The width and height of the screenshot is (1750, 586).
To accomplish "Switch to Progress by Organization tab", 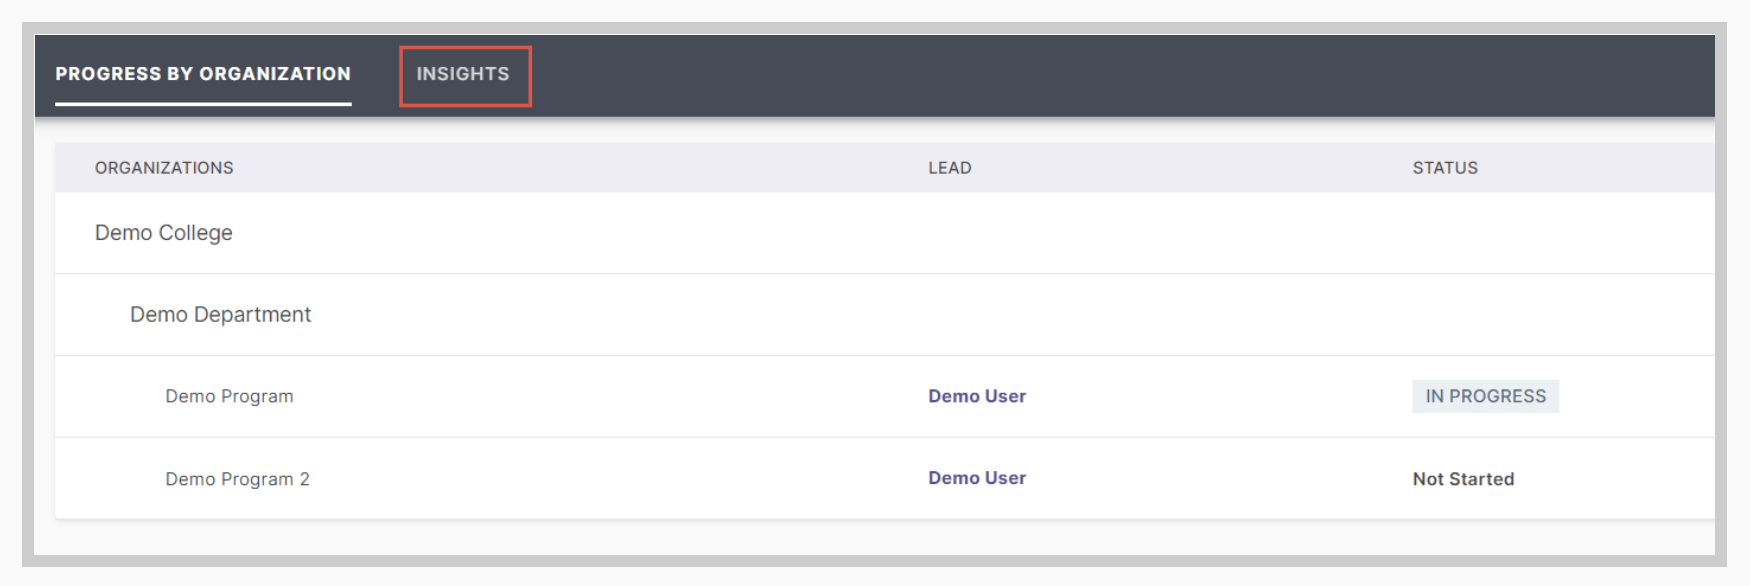I will tap(203, 74).
